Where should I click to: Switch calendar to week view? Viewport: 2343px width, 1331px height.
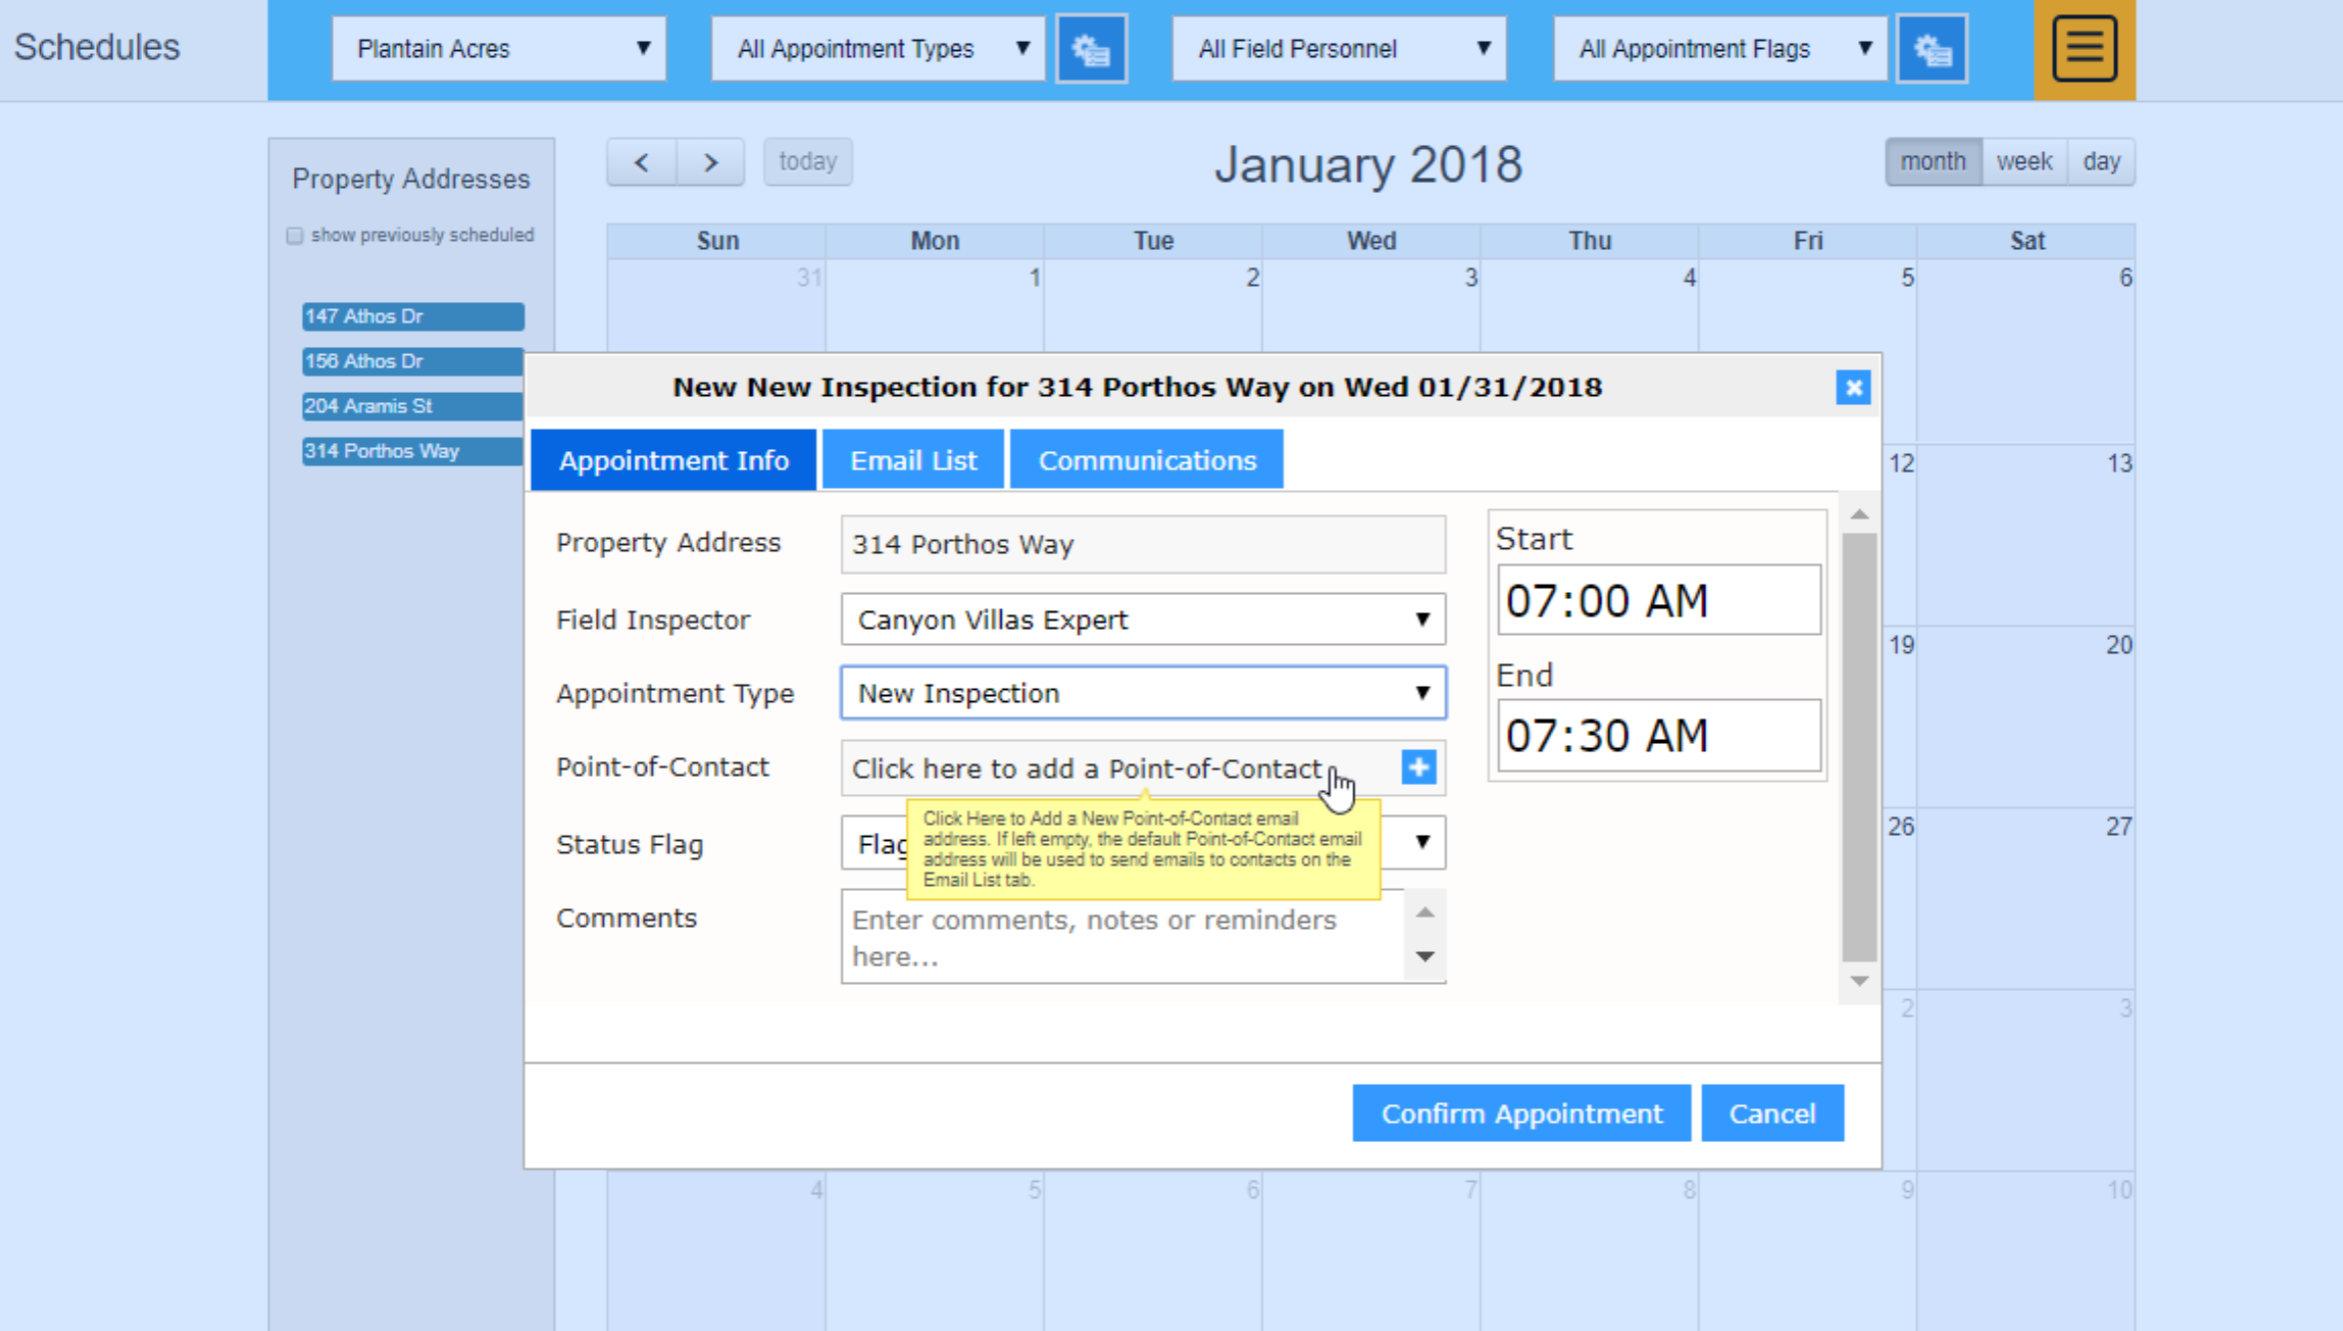click(x=2023, y=162)
